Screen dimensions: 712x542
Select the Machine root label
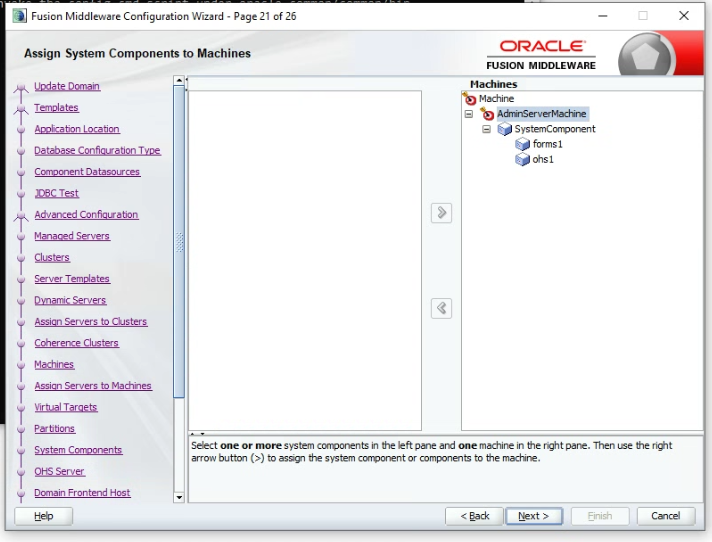pos(496,99)
